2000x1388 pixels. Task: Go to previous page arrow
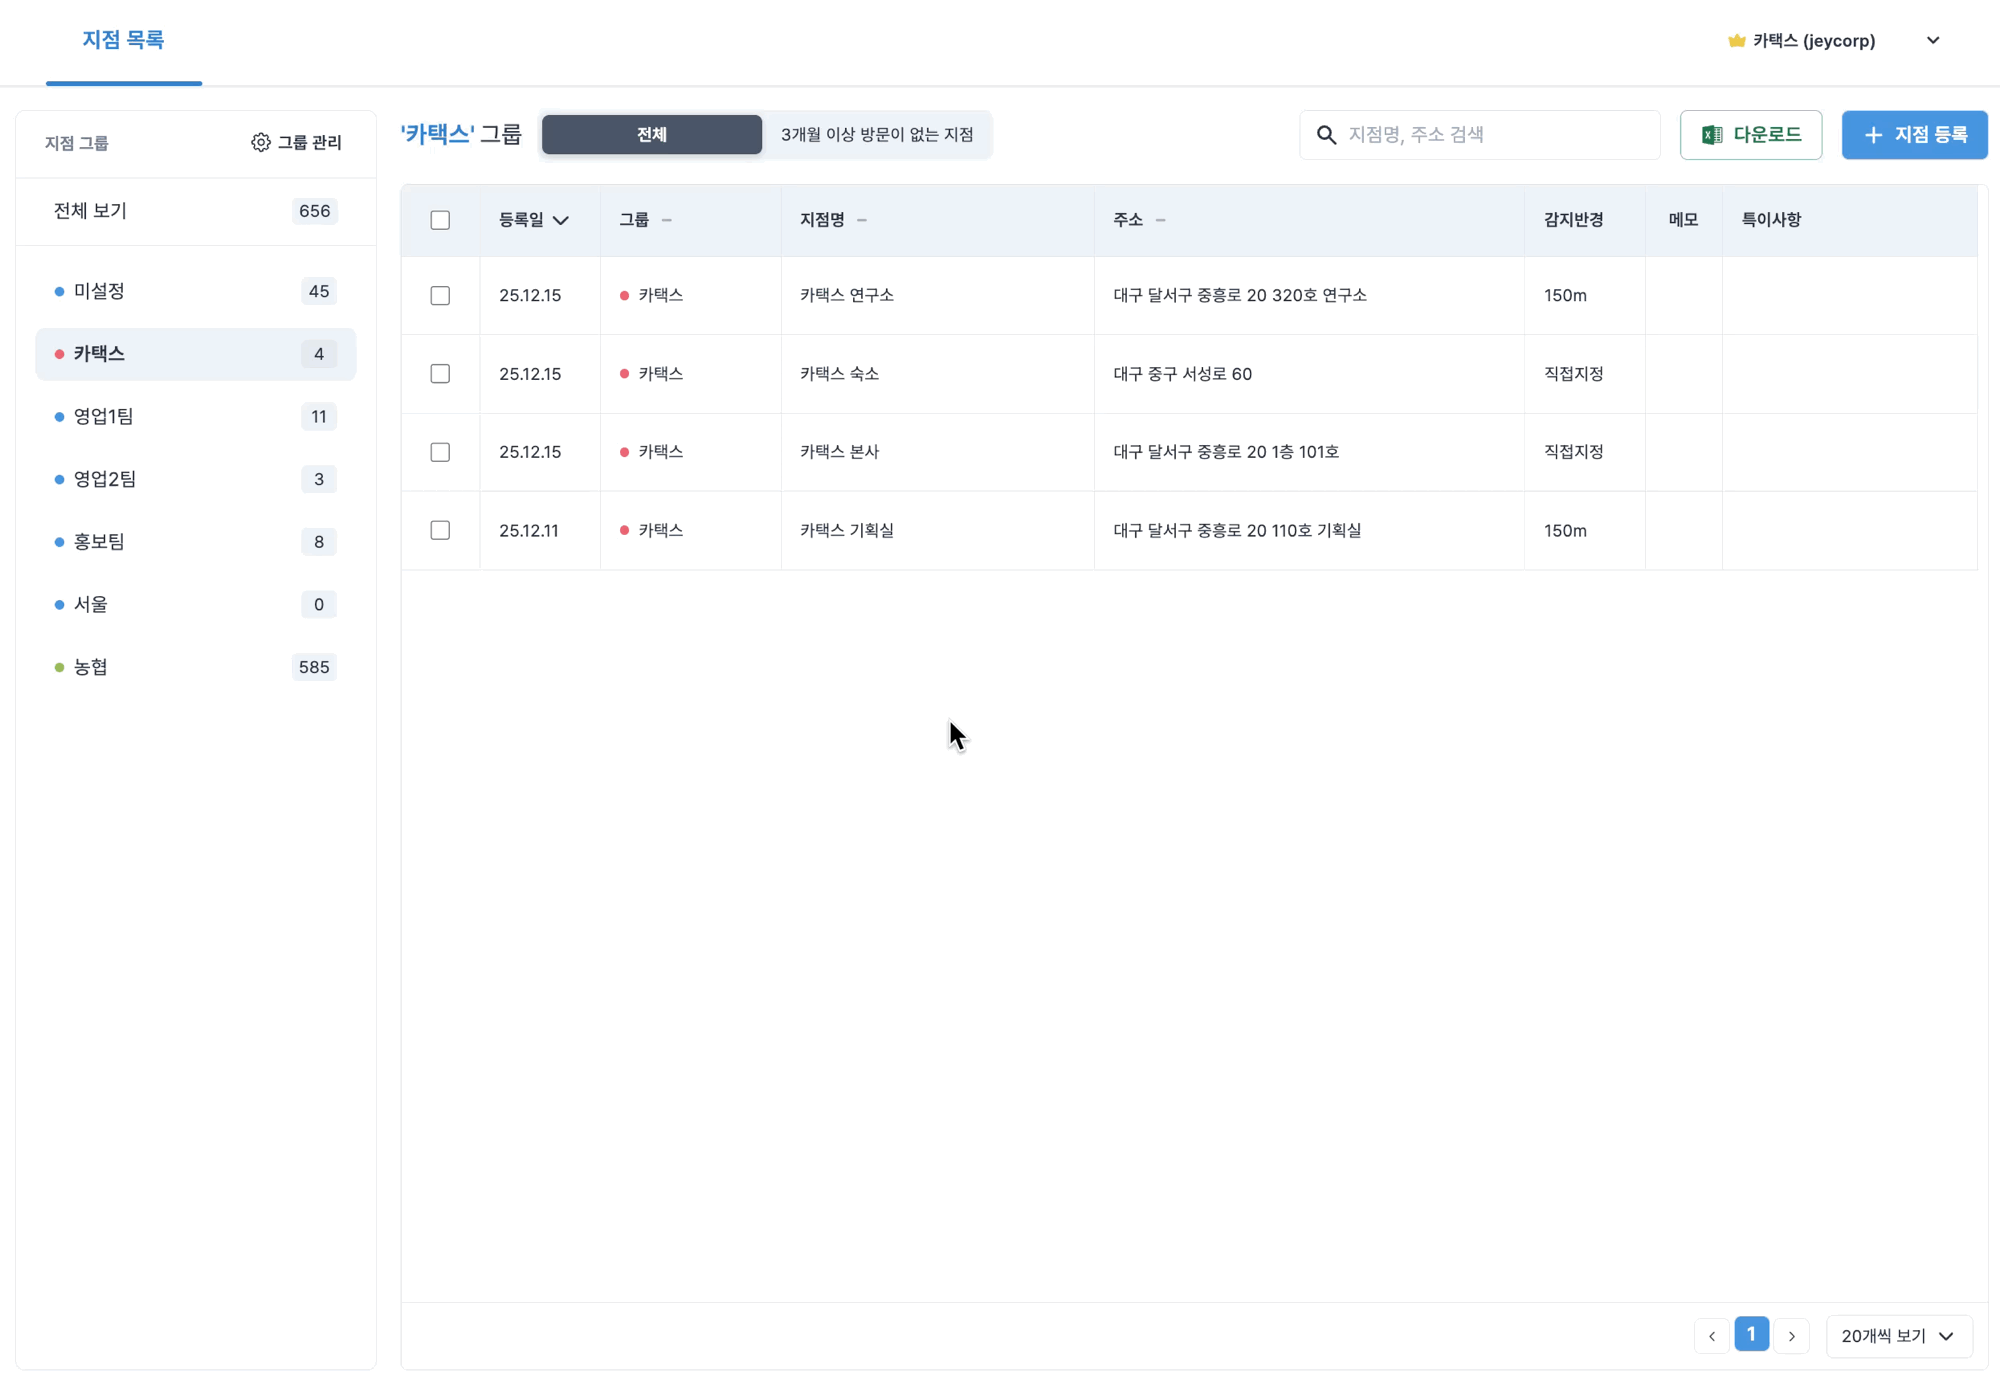click(1712, 1336)
